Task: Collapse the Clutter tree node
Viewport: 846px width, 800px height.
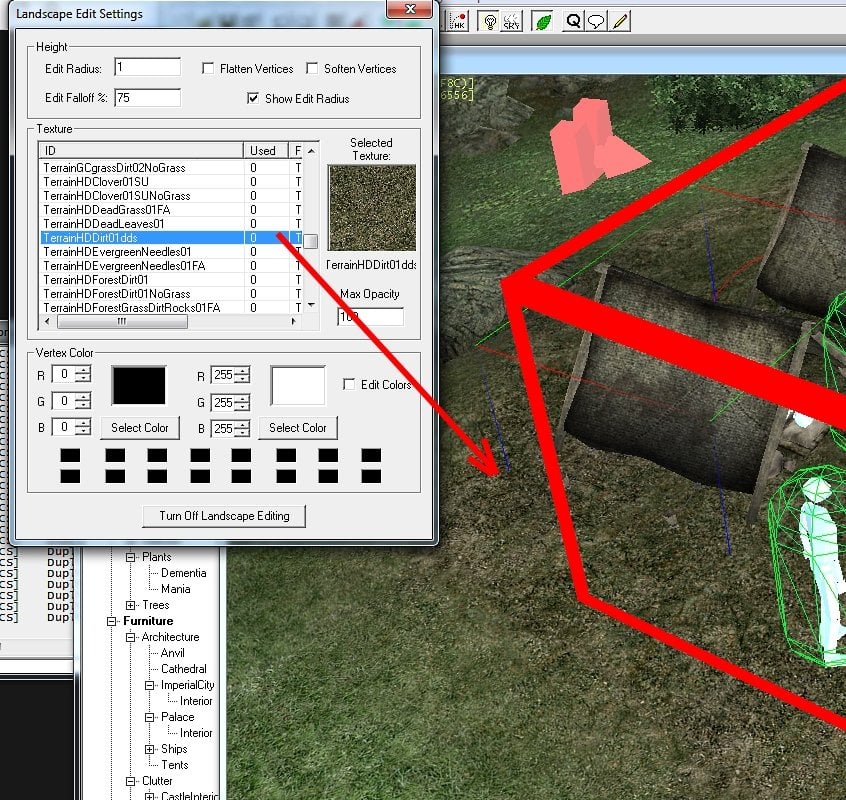Action: coord(131,781)
